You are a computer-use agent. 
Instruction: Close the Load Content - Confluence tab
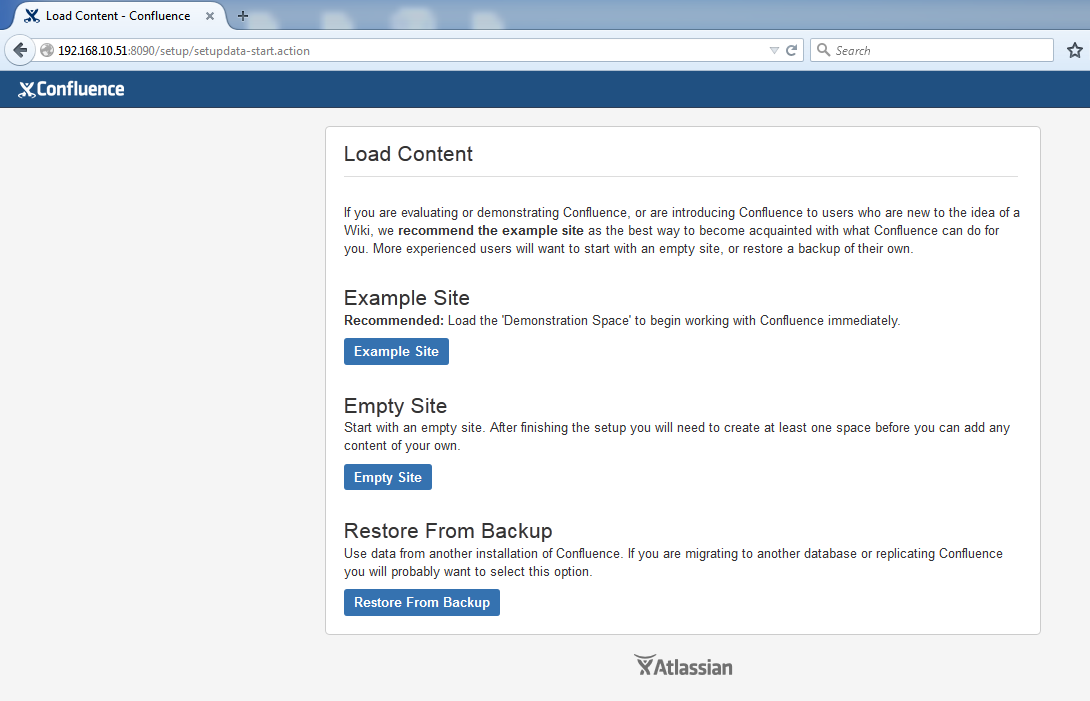pos(210,16)
